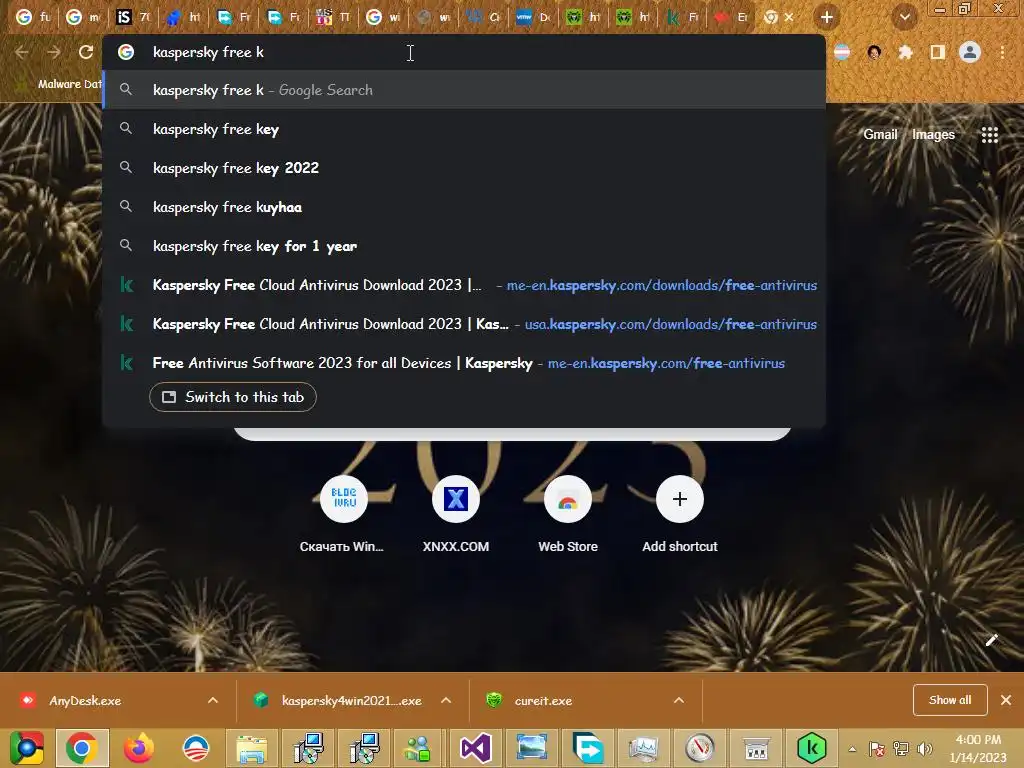1024x768 pixels.
Task: Open the Extensions puzzle icon
Action: (x=905, y=52)
